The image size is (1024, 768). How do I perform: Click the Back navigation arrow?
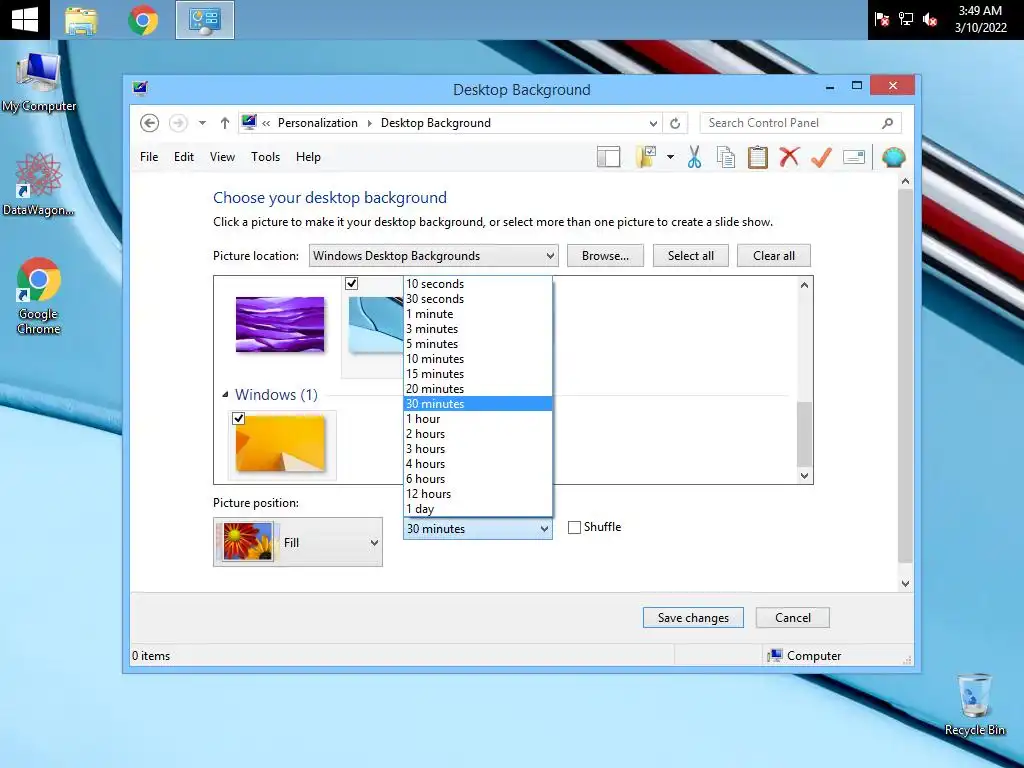coord(150,123)
